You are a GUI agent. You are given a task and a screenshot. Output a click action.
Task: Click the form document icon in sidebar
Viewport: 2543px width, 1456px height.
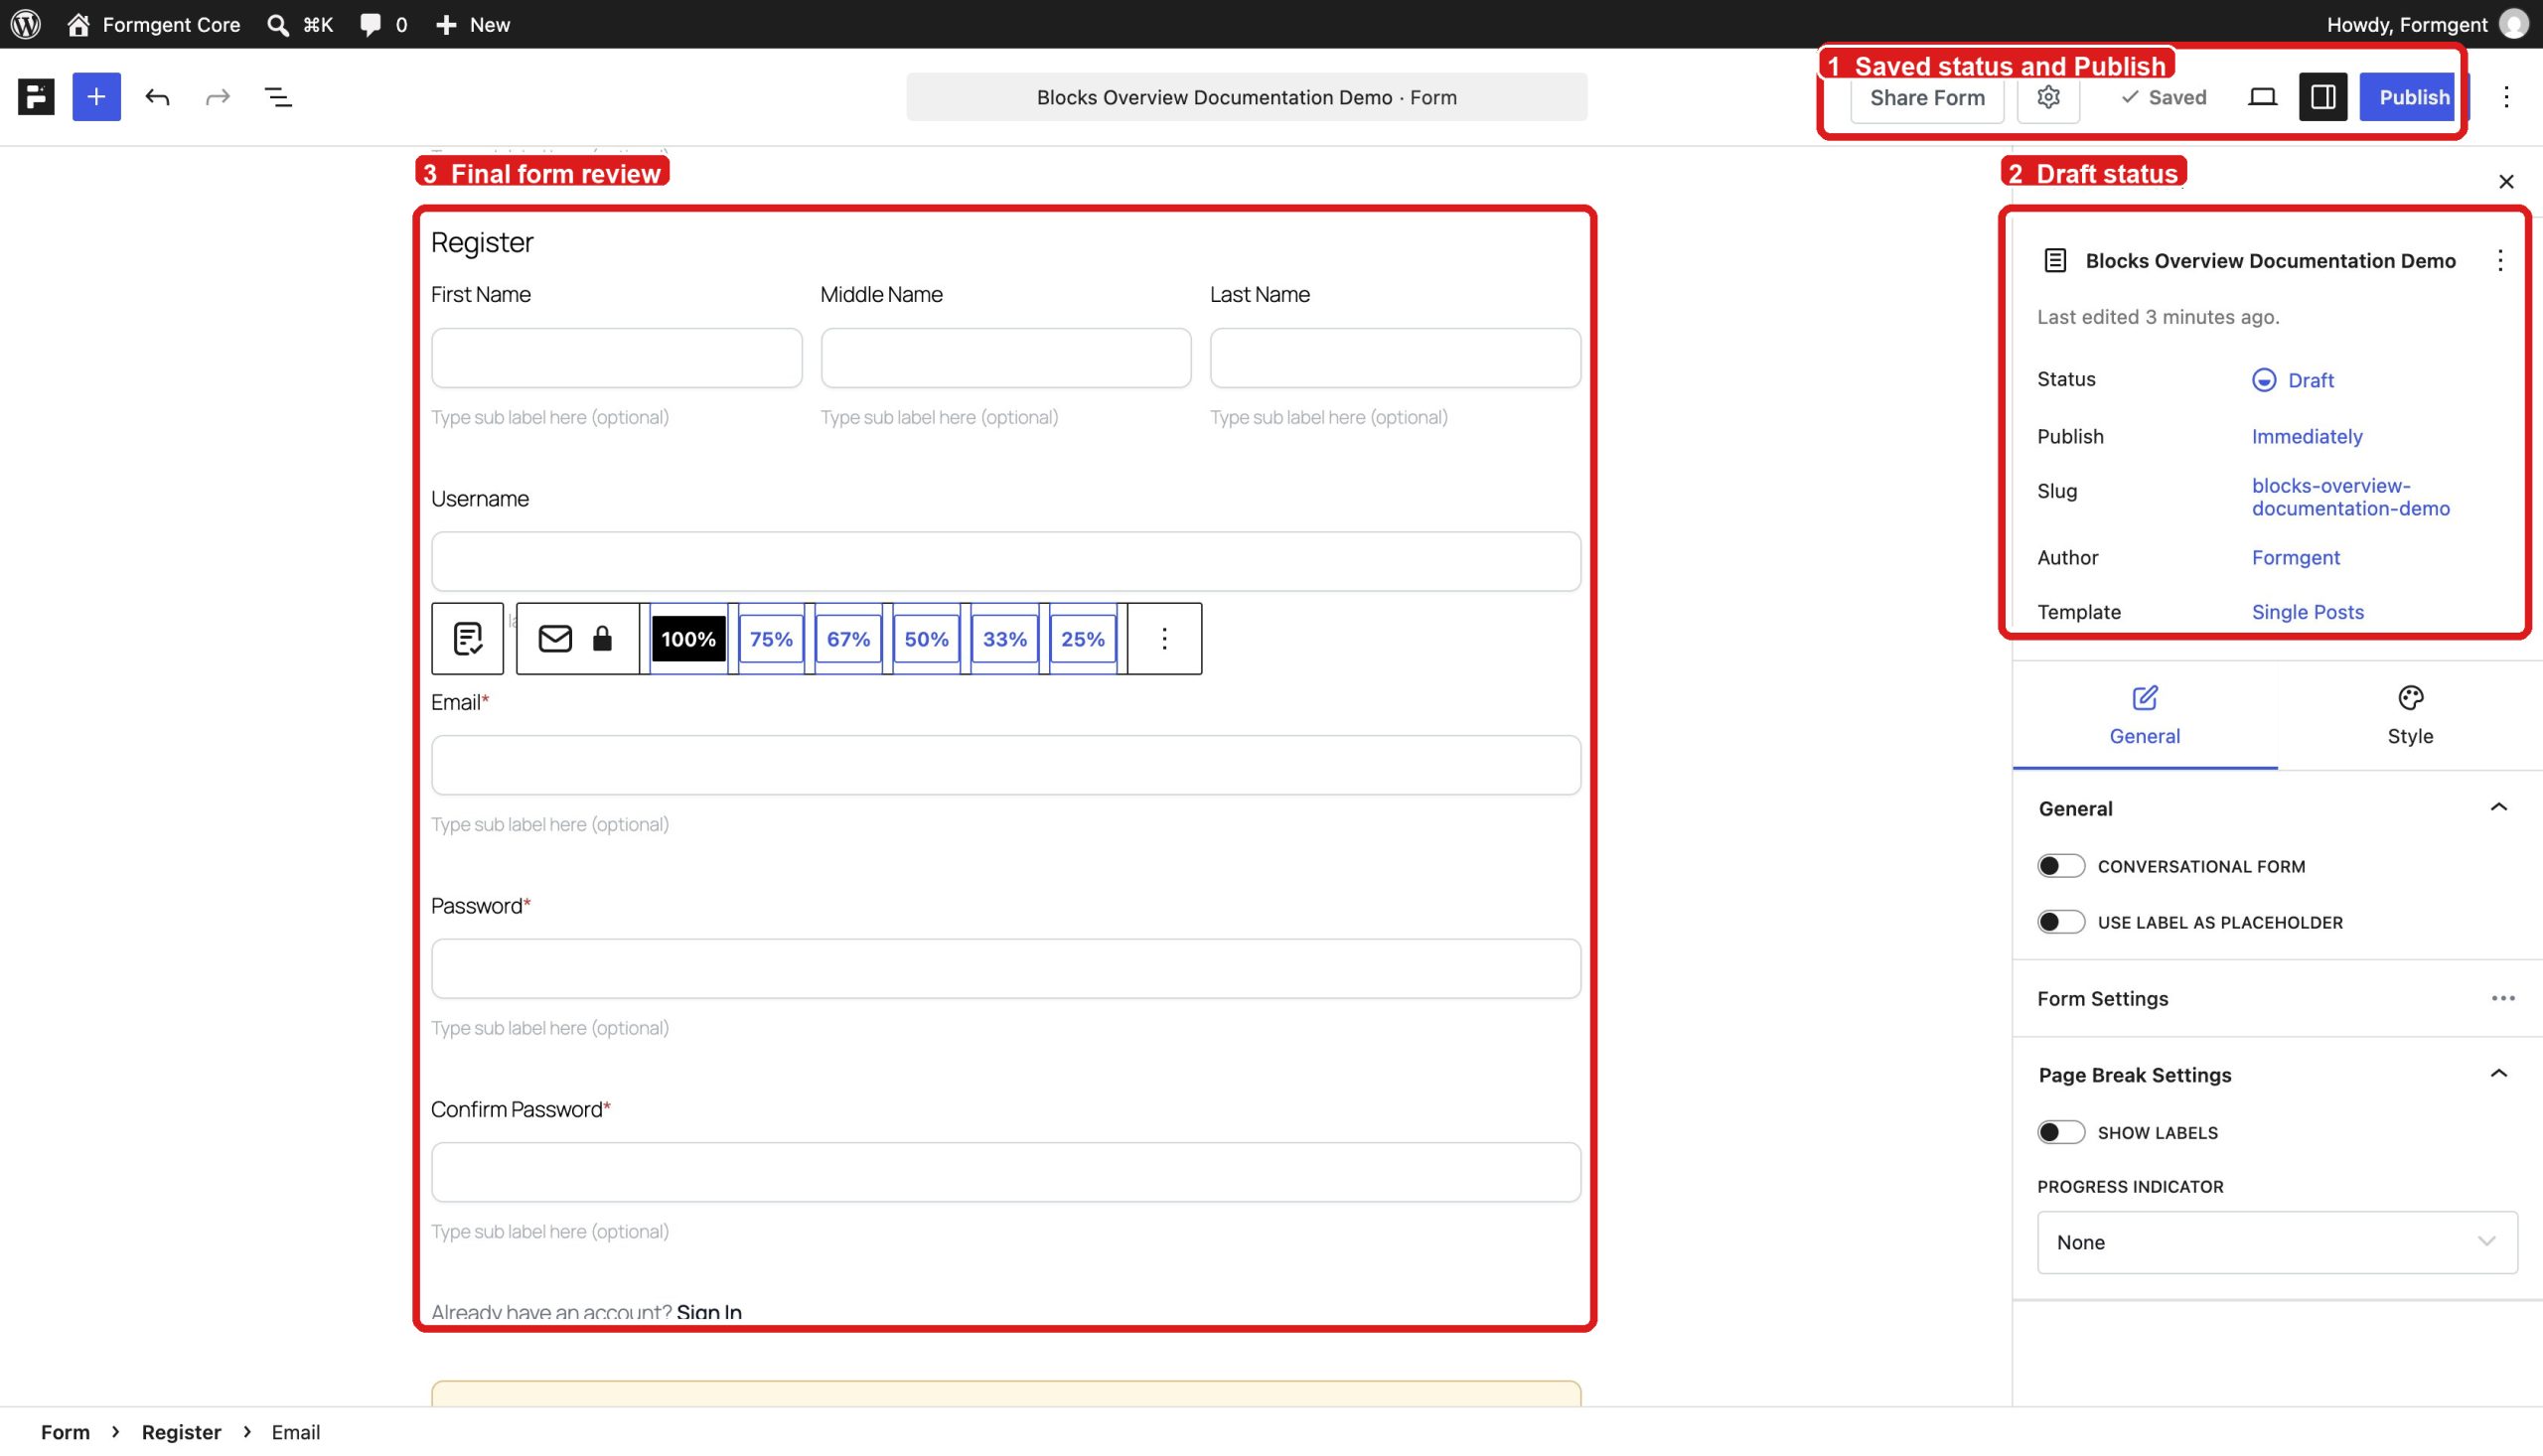(x=2055, y=261)
